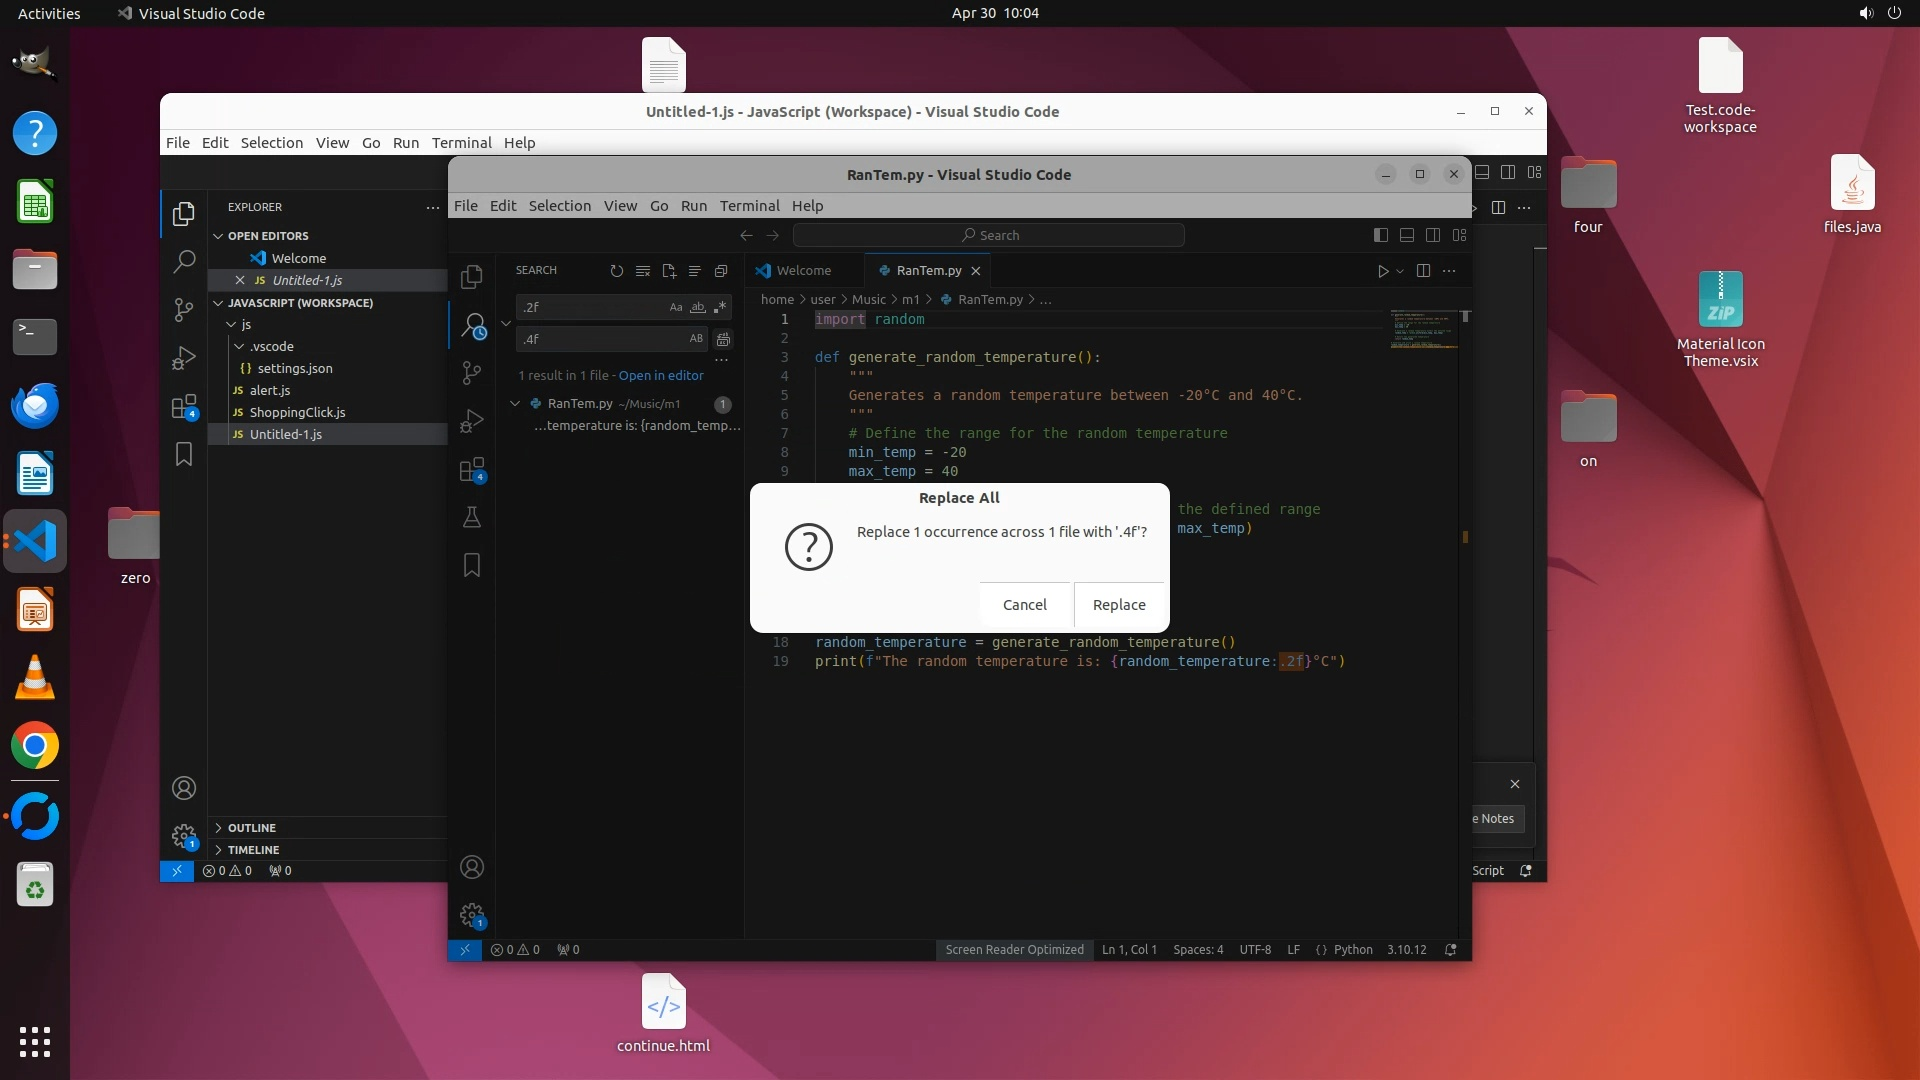1920x1080 pixels.
Task: Expand the OUTLINE section
Action: click(x=251, y=828)
